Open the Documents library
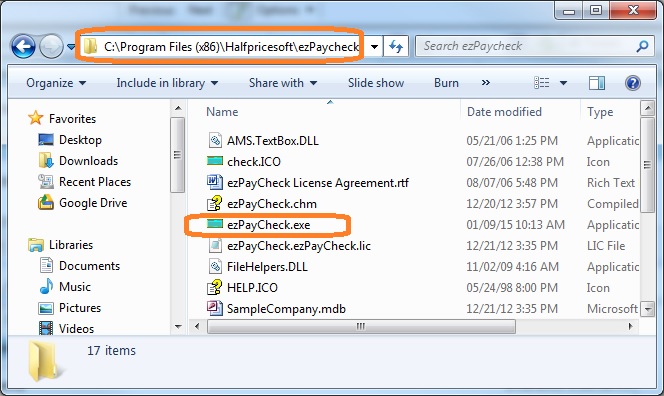Screen dimensions: 664x396 89,266
